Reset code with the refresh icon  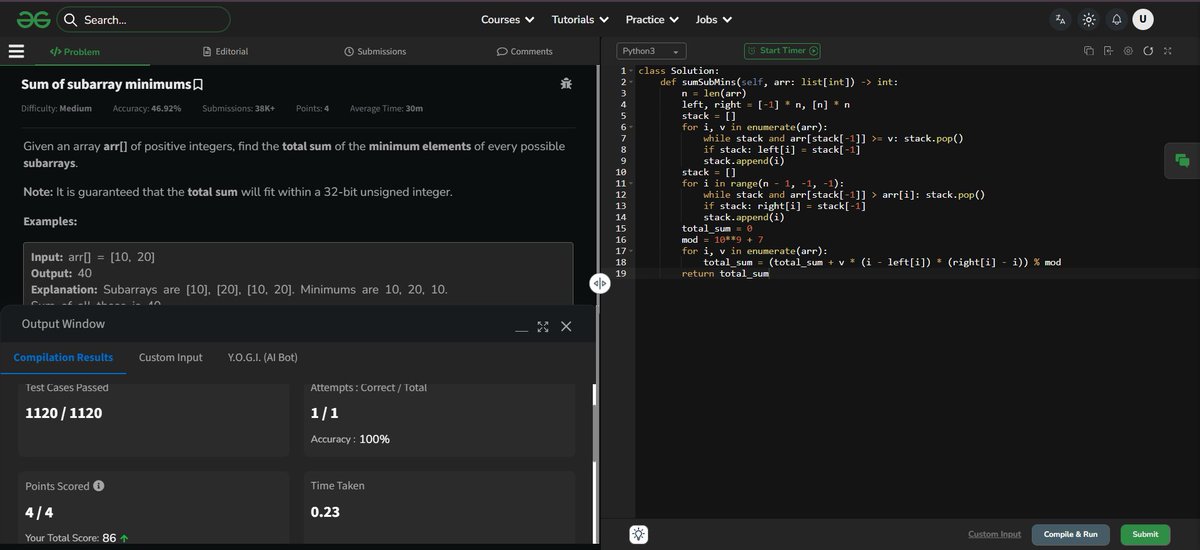point(1148,51)
